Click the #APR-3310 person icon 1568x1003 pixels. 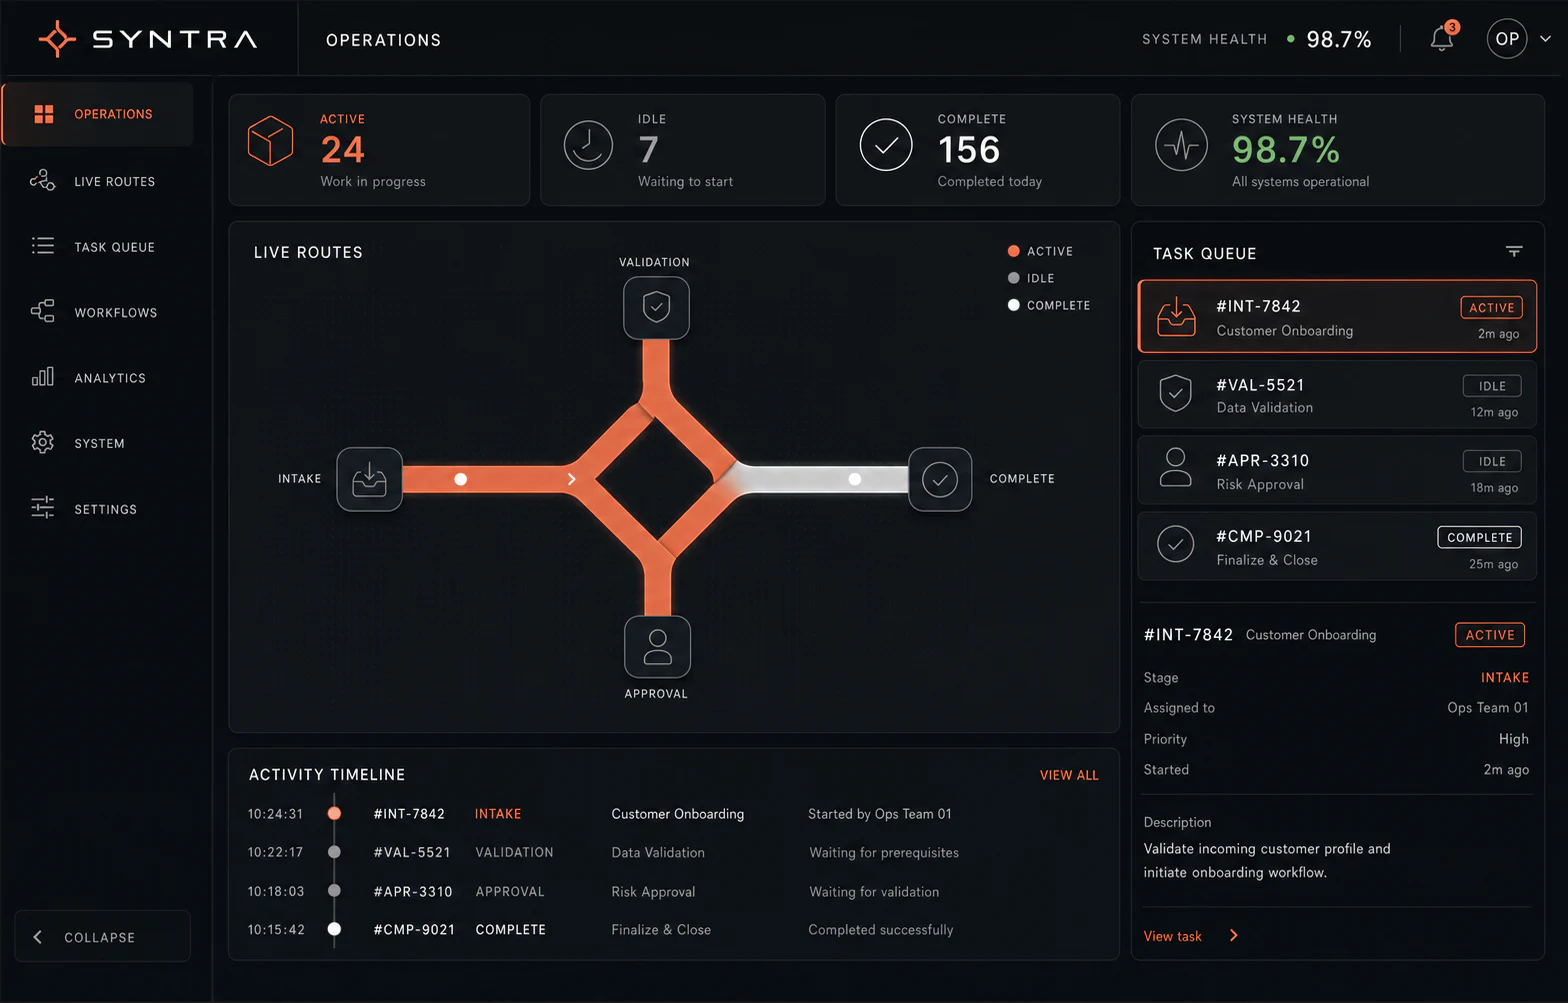pos(1175,467)
